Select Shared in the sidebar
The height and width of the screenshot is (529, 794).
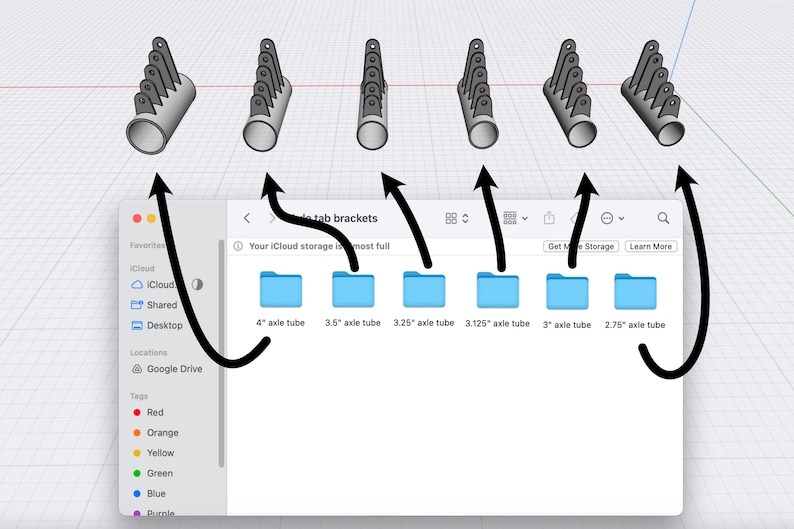154,305
